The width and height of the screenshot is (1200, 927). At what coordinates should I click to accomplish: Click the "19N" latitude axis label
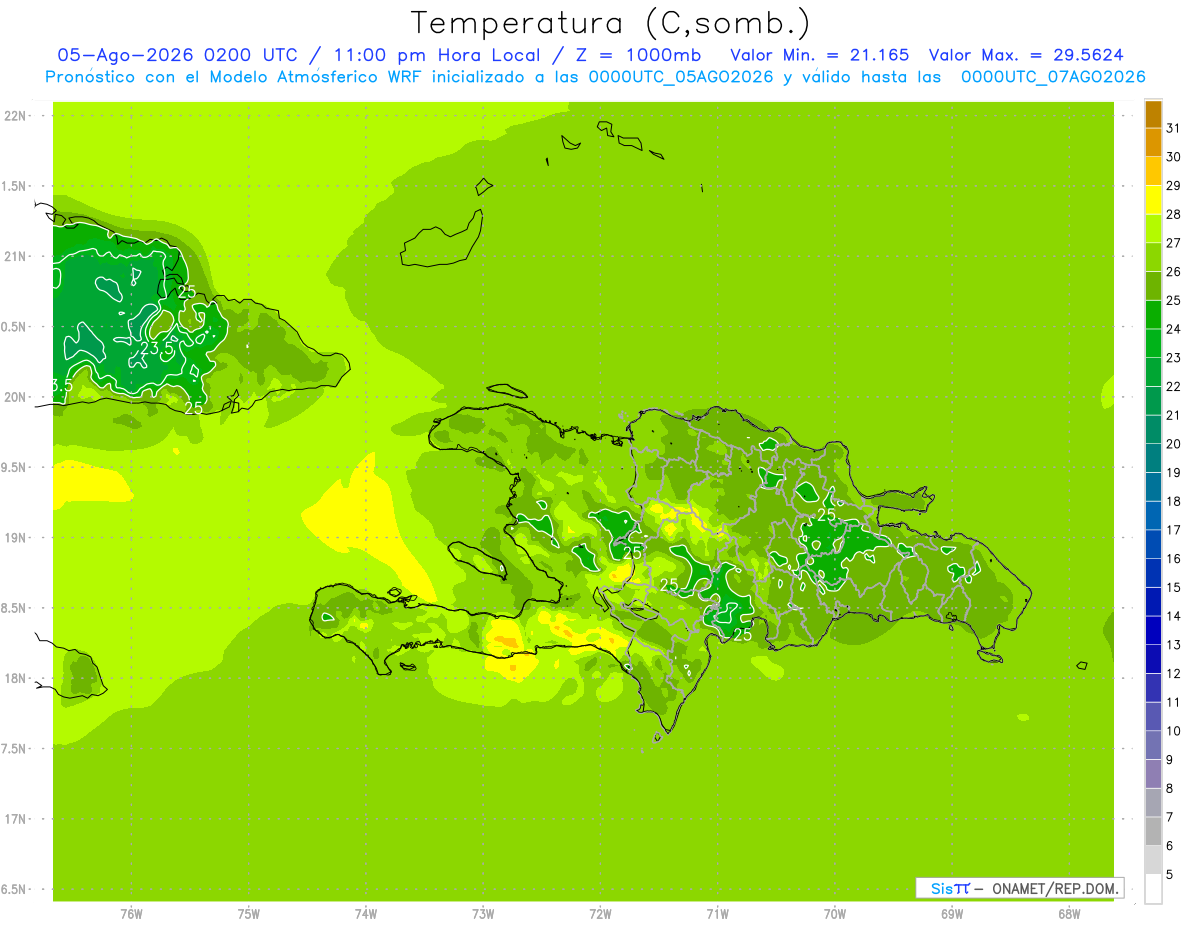coord(15,538)
